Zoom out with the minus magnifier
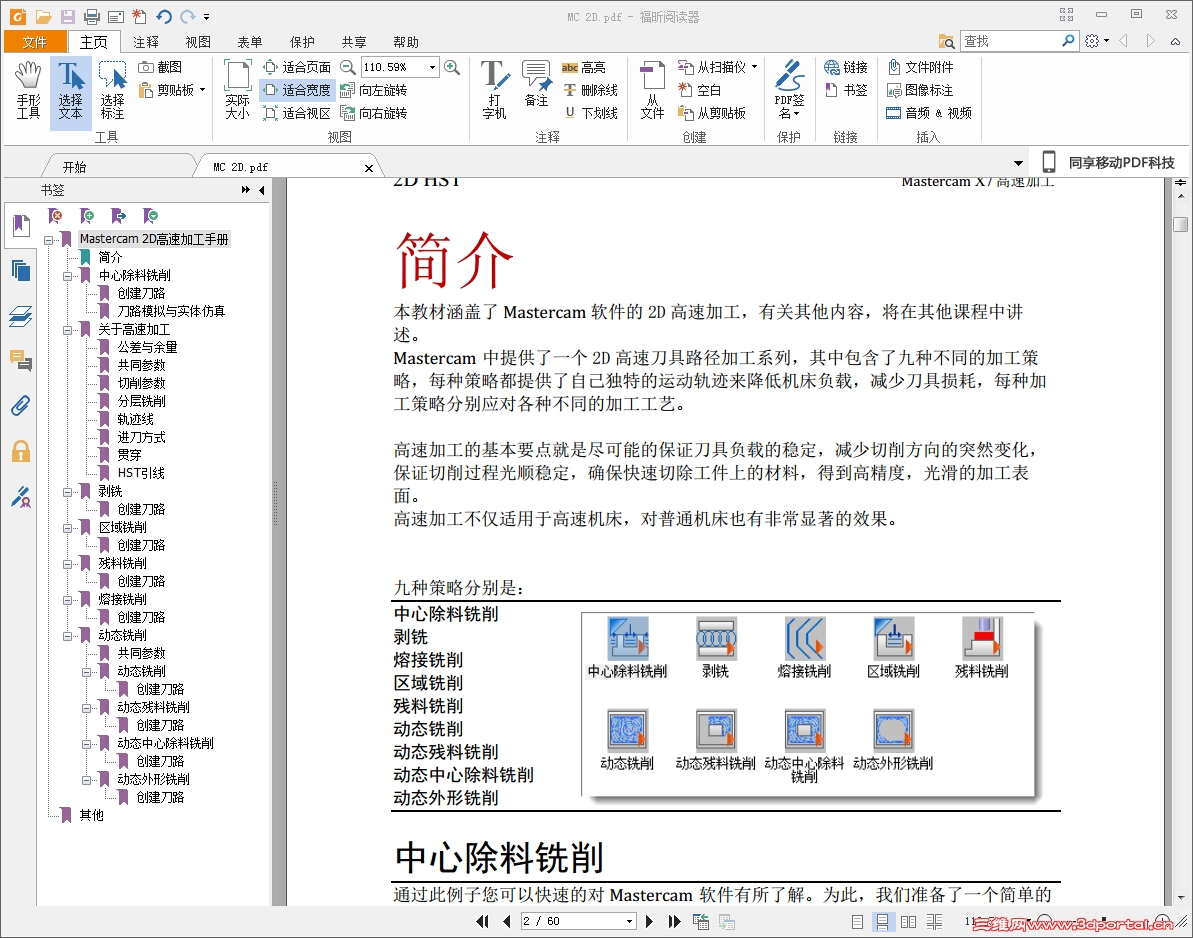Viewport: 1193px width, 938px height. click(347, 67)
